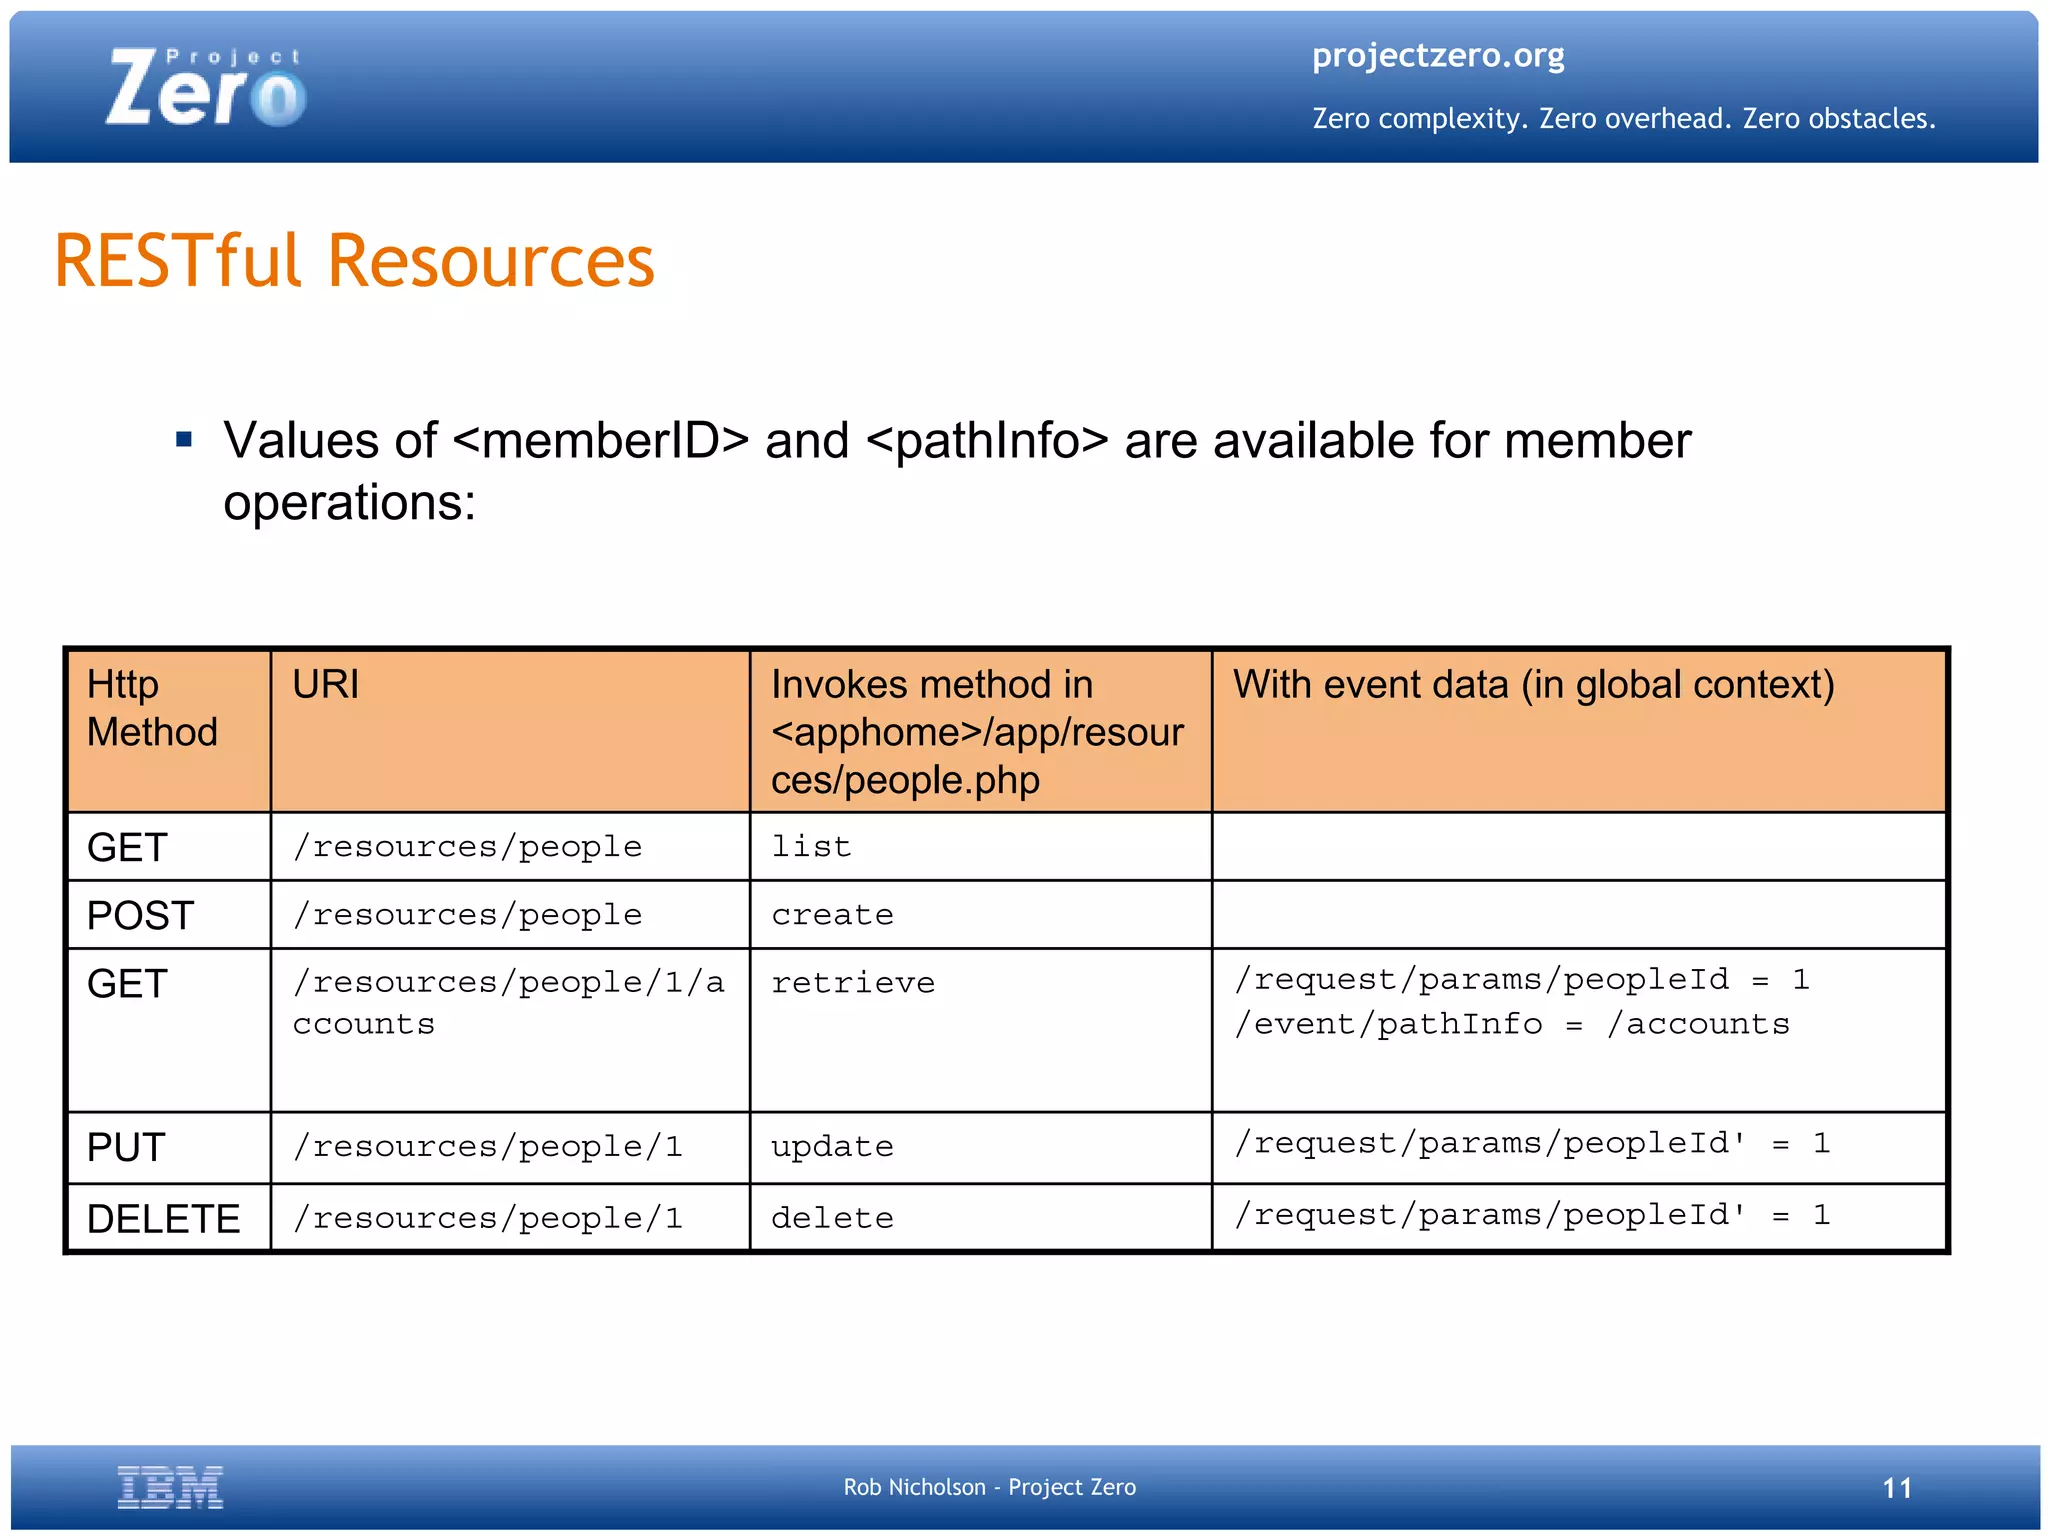Select the PUT method cell
The width and height of the screenshot is (2048, 1537).
click(126, 1147)
